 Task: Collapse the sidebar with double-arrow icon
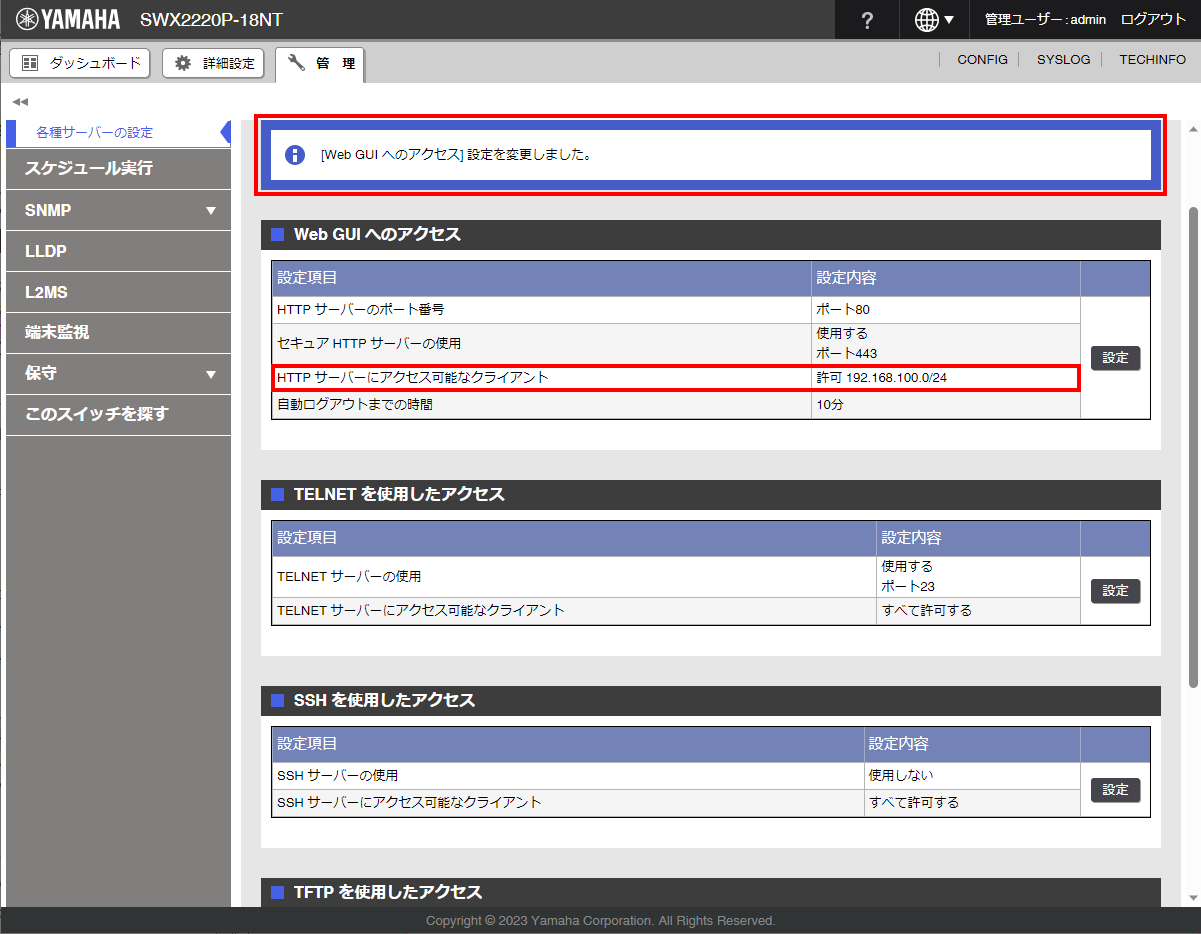tap(20, 102)
